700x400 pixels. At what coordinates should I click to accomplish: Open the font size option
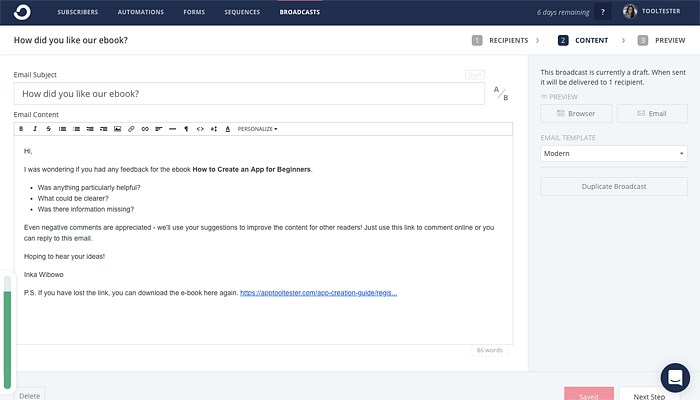[x=214, y=129]
